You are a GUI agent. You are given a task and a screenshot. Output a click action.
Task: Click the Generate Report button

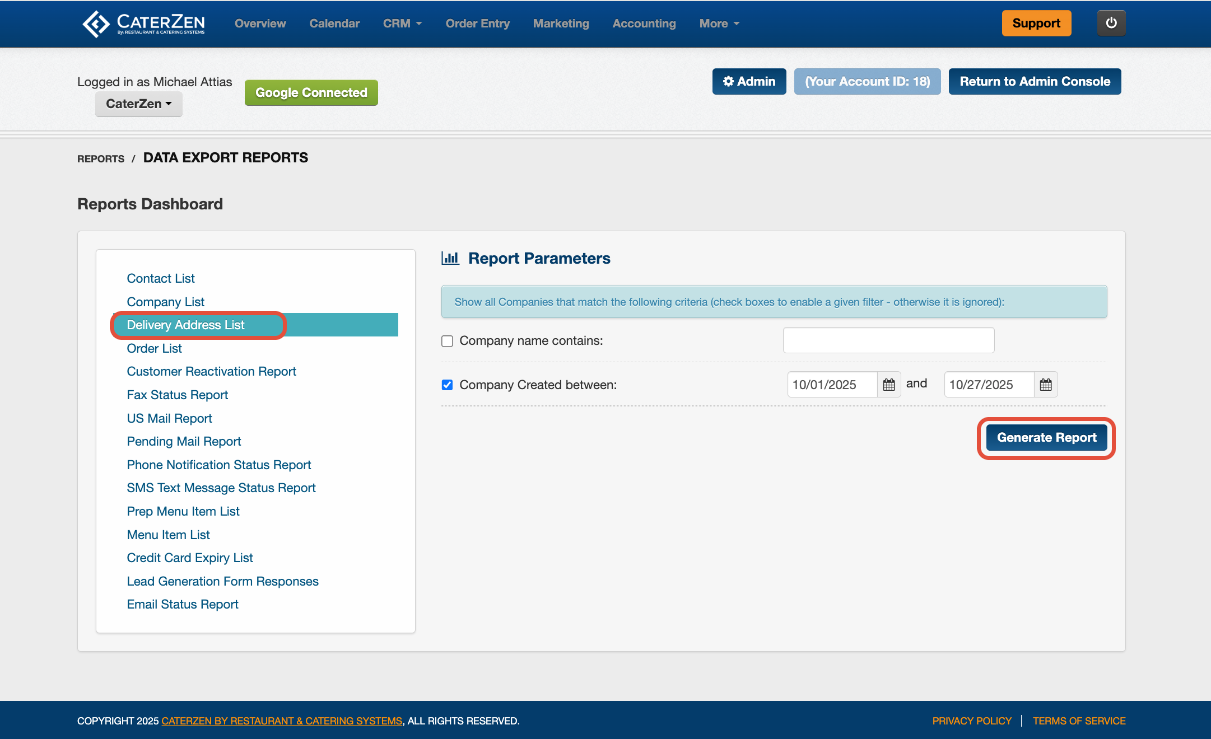[x=1046, y=438]
